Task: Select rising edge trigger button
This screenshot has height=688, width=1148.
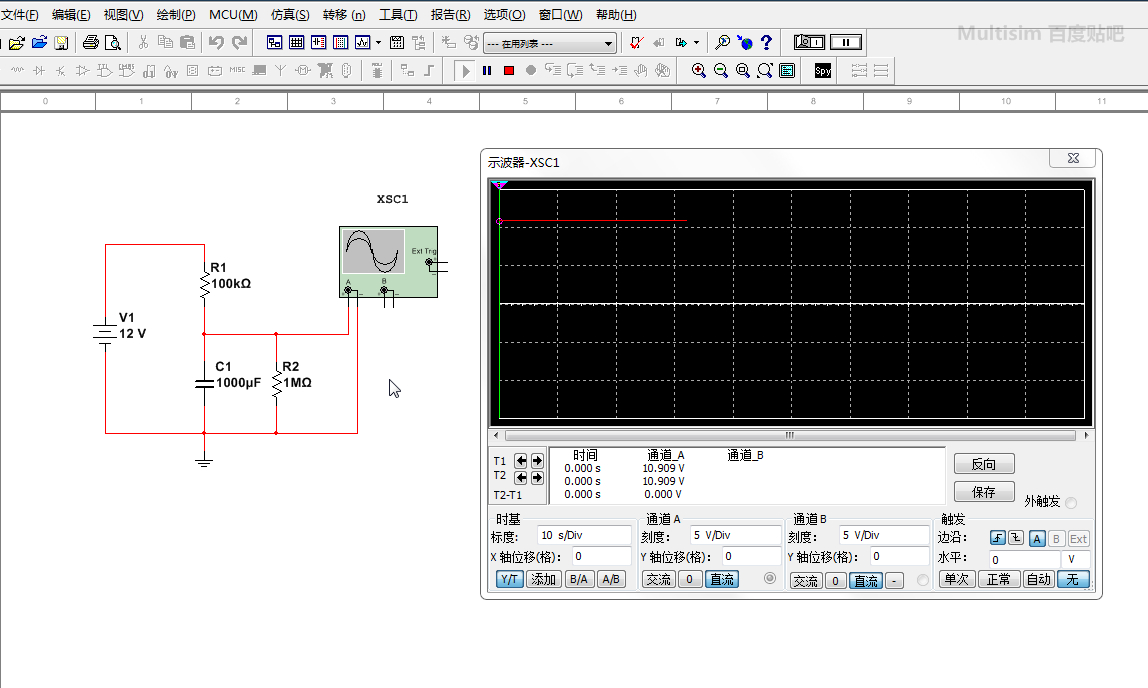Action: (x=997, y=539)
